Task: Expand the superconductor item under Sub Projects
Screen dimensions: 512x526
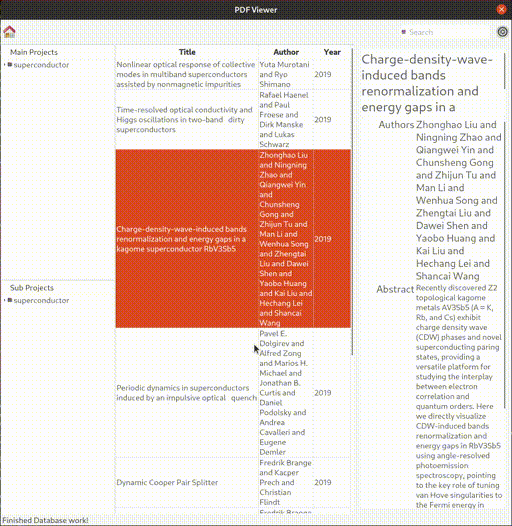Action: pyautogui.click(x=5, y=300)
